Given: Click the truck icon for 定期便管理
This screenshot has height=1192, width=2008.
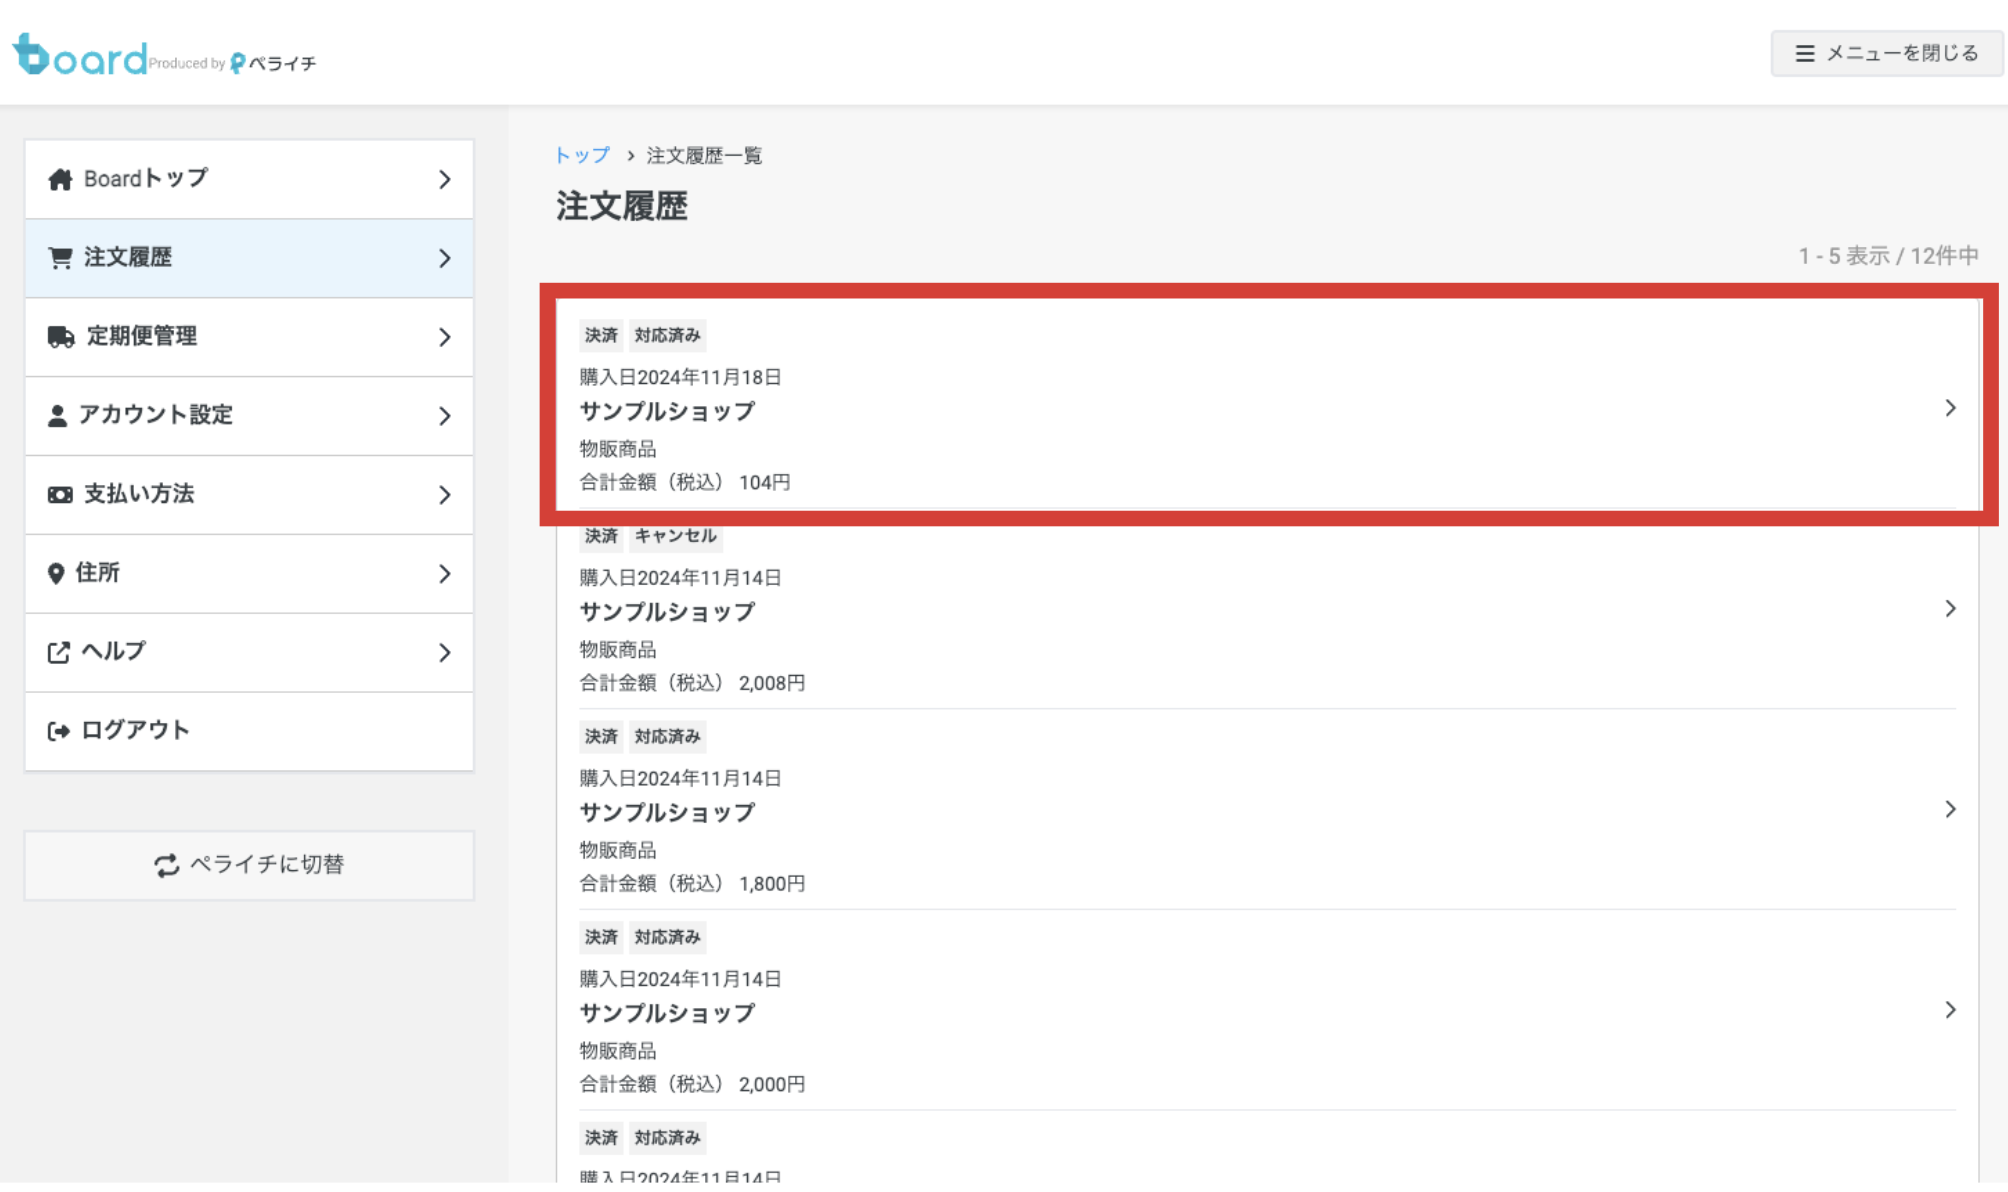Looking at the screenshot, I should click(x=61, y=337).
